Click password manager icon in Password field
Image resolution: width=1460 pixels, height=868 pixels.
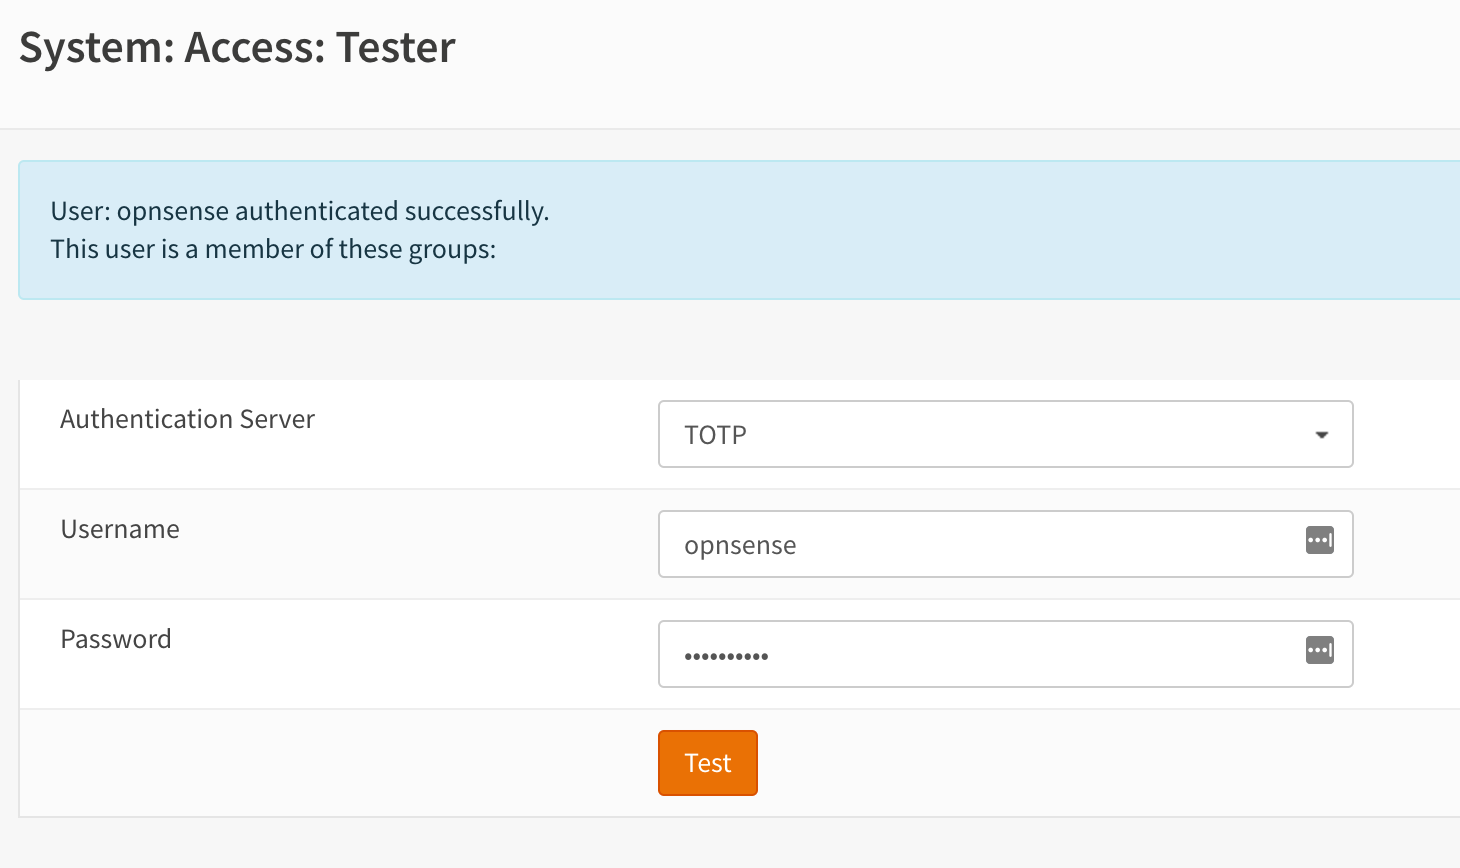pos(1320,651)
